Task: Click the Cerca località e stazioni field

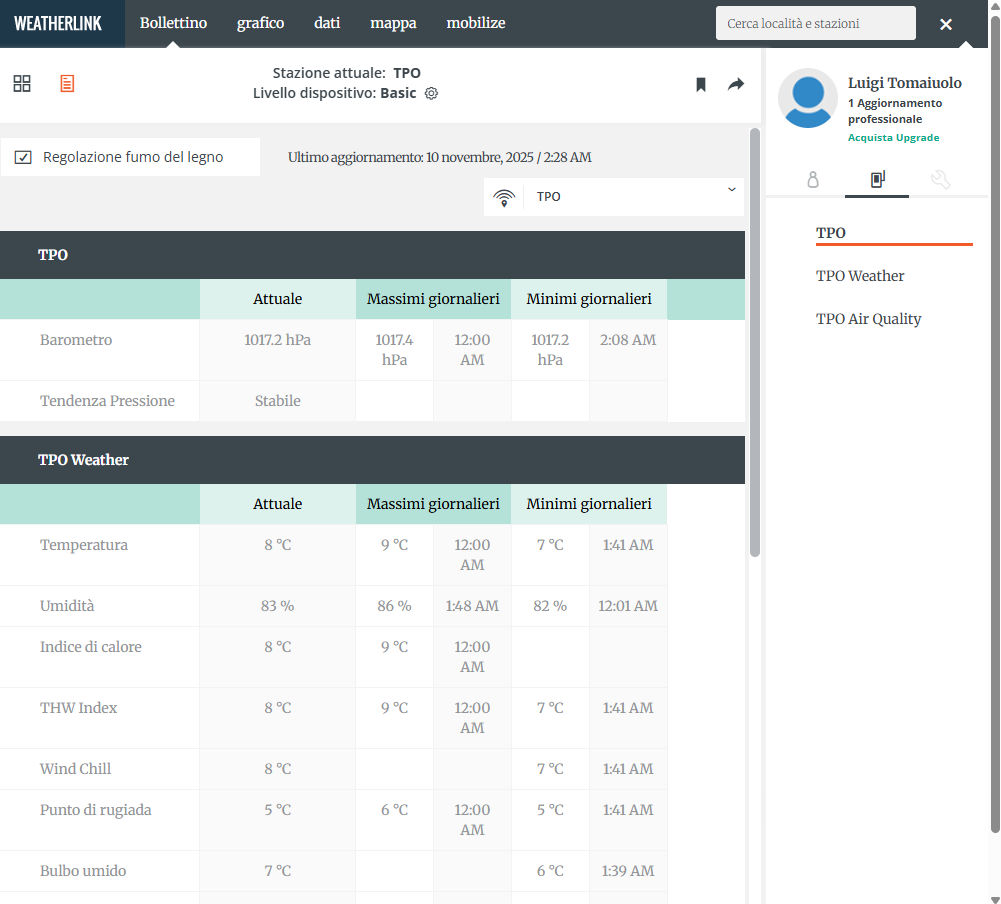Action: tap(815, 23)
